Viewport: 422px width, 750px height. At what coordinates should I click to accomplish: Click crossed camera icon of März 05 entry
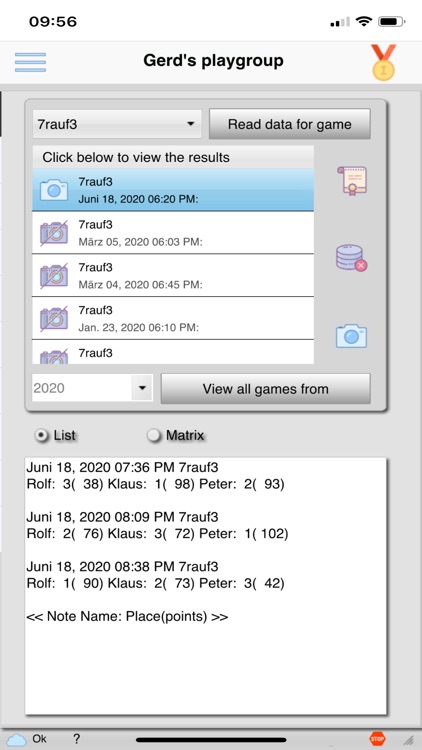(x=54, y=233)
